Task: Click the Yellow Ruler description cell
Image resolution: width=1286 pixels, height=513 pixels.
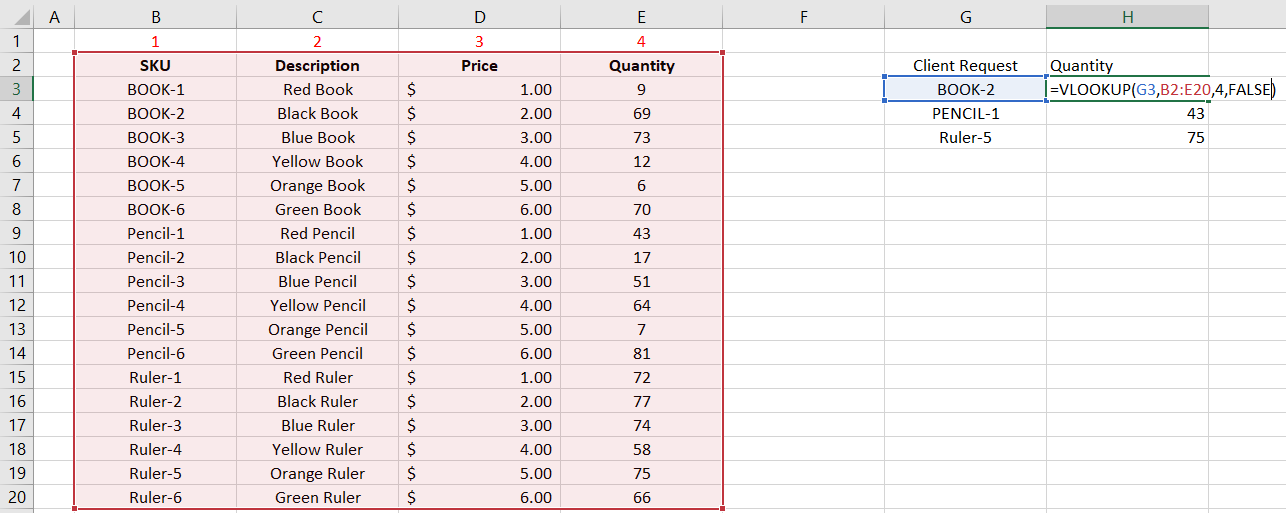Action: pos(317,449)
